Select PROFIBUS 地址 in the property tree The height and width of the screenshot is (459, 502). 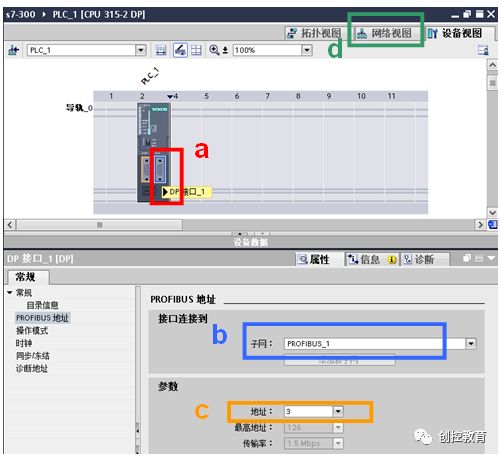(x=42, y=318)
